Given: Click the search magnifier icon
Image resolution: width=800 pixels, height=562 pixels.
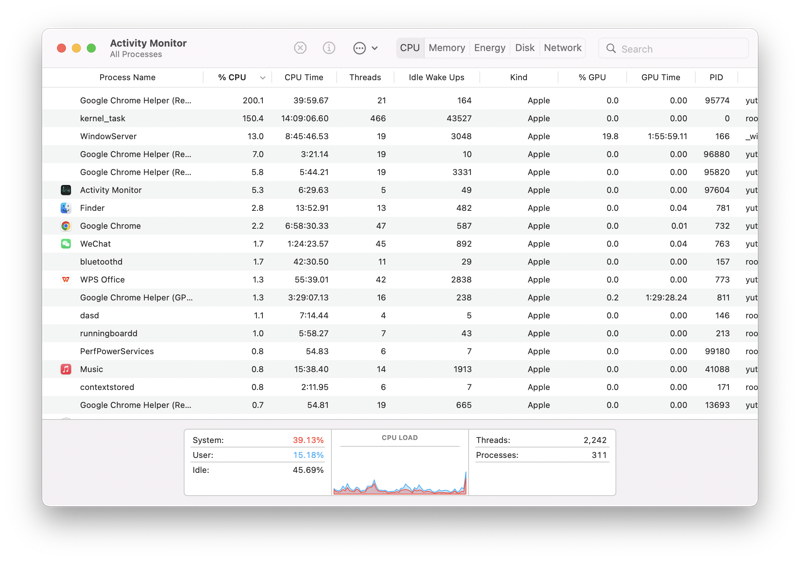Looking at the screenshot, I should (611, 48).
